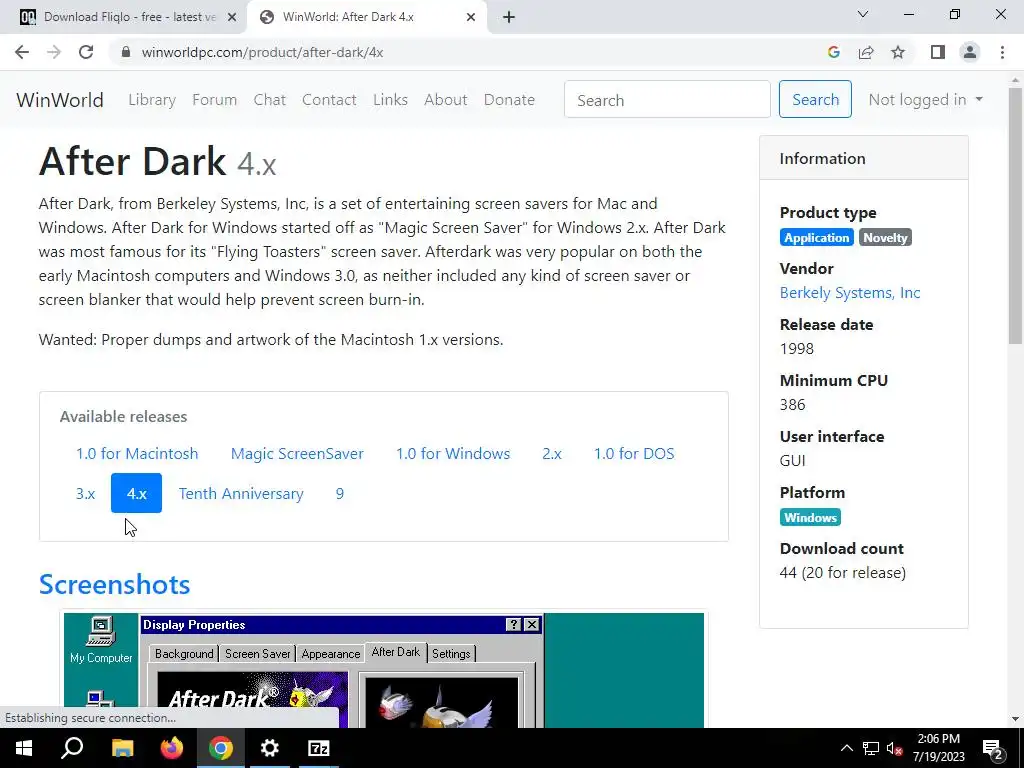Select the 1.0 for Macintosh release
Image resolution: width=1024 pixels, height=768 pixels.
coord(137,454)
